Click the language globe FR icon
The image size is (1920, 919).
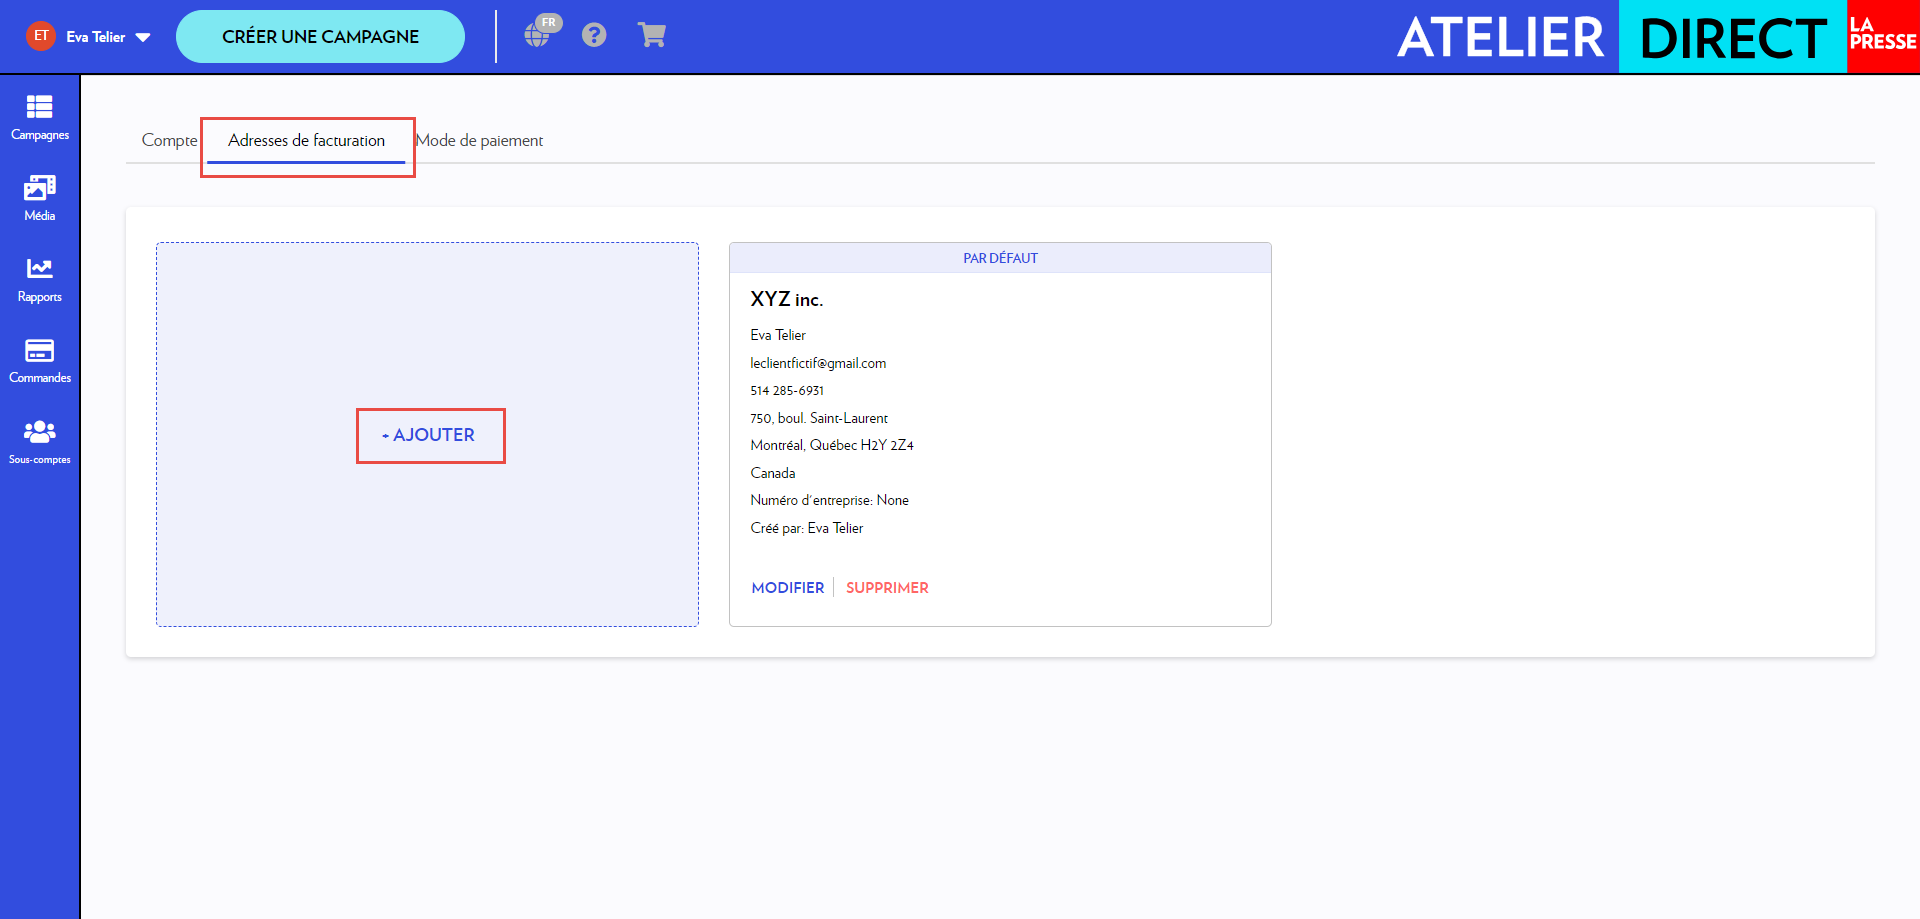click(540, 34)
